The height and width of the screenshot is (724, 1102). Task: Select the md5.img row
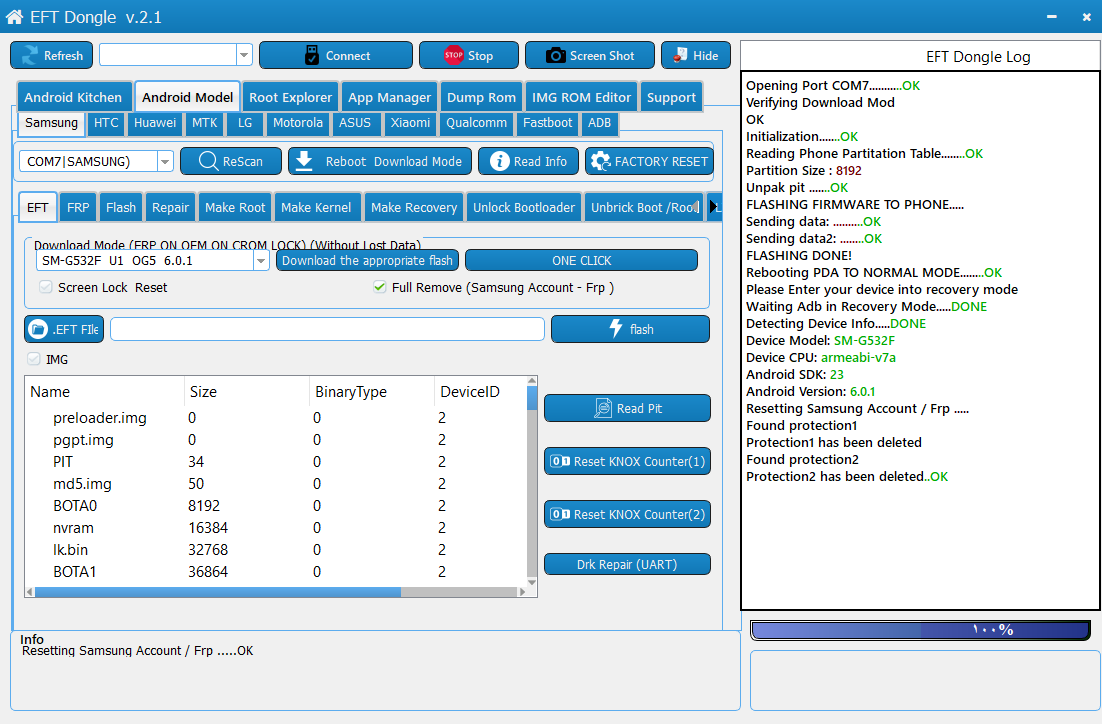(x=276, y=484)
